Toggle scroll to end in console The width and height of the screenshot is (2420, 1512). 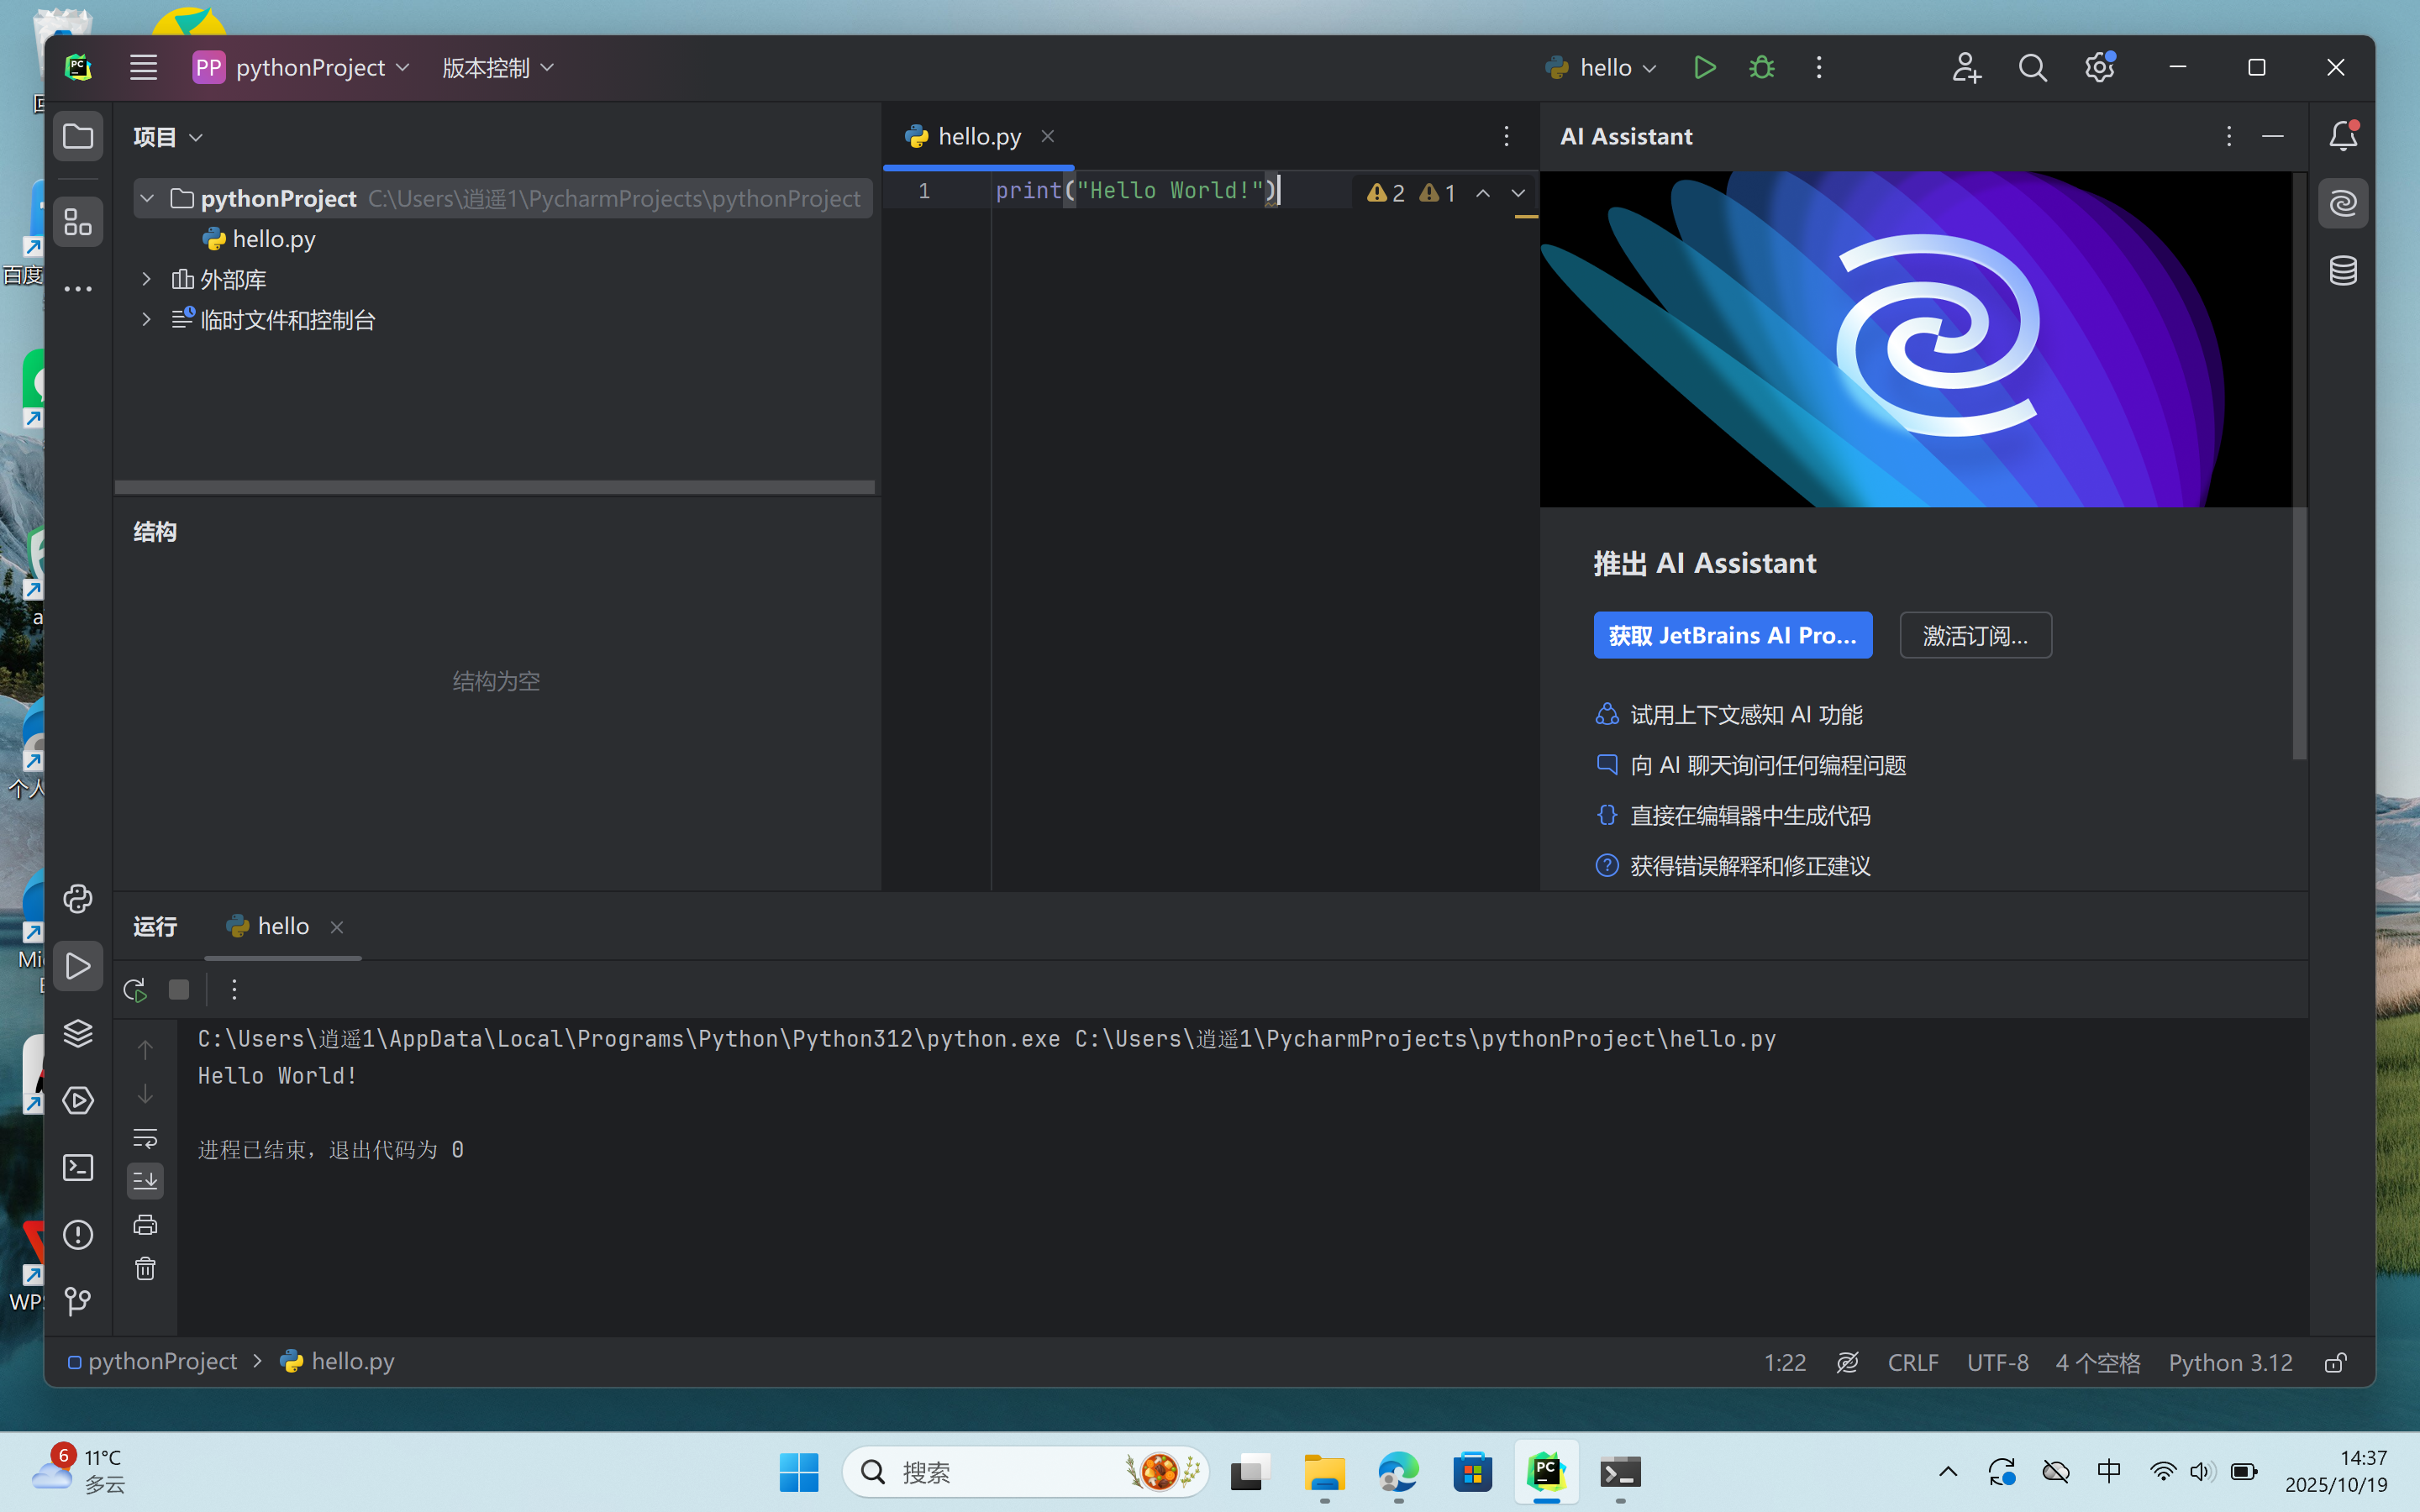tap(146, 1181)
